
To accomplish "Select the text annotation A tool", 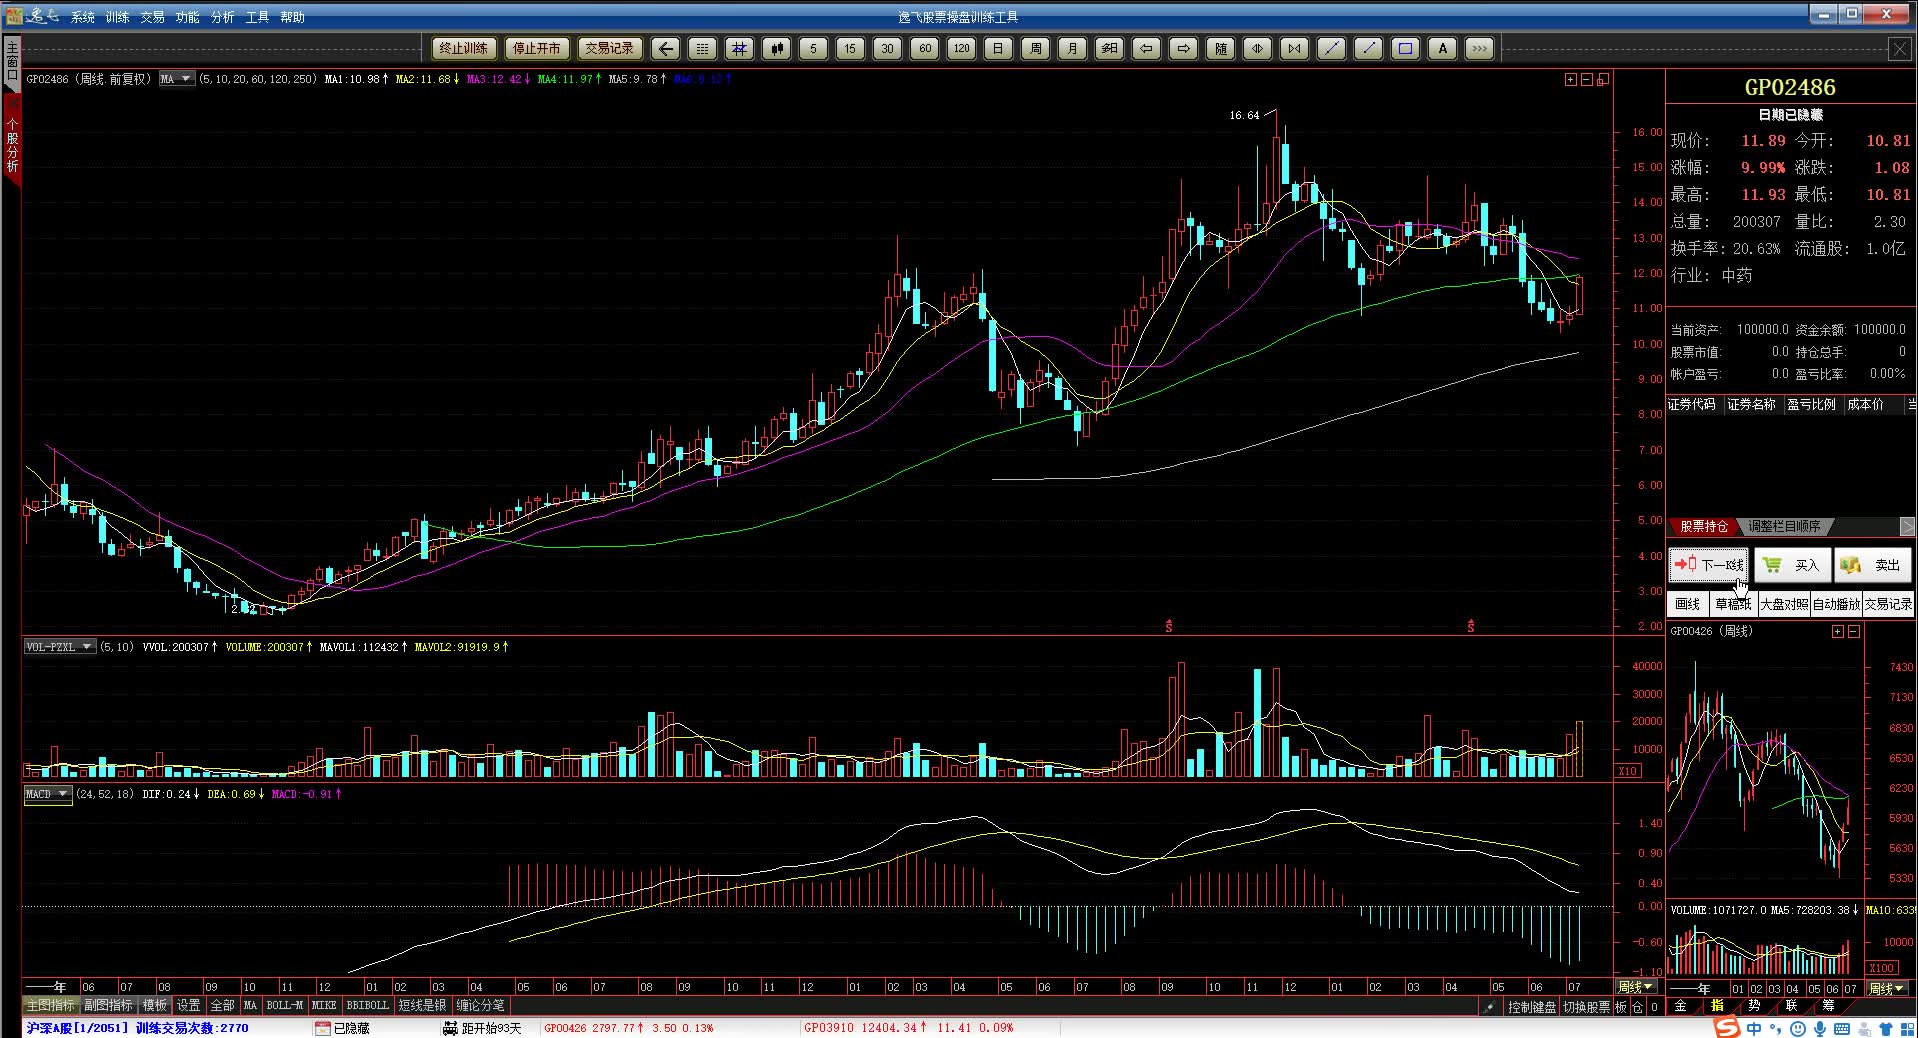I will point(1443,48).
